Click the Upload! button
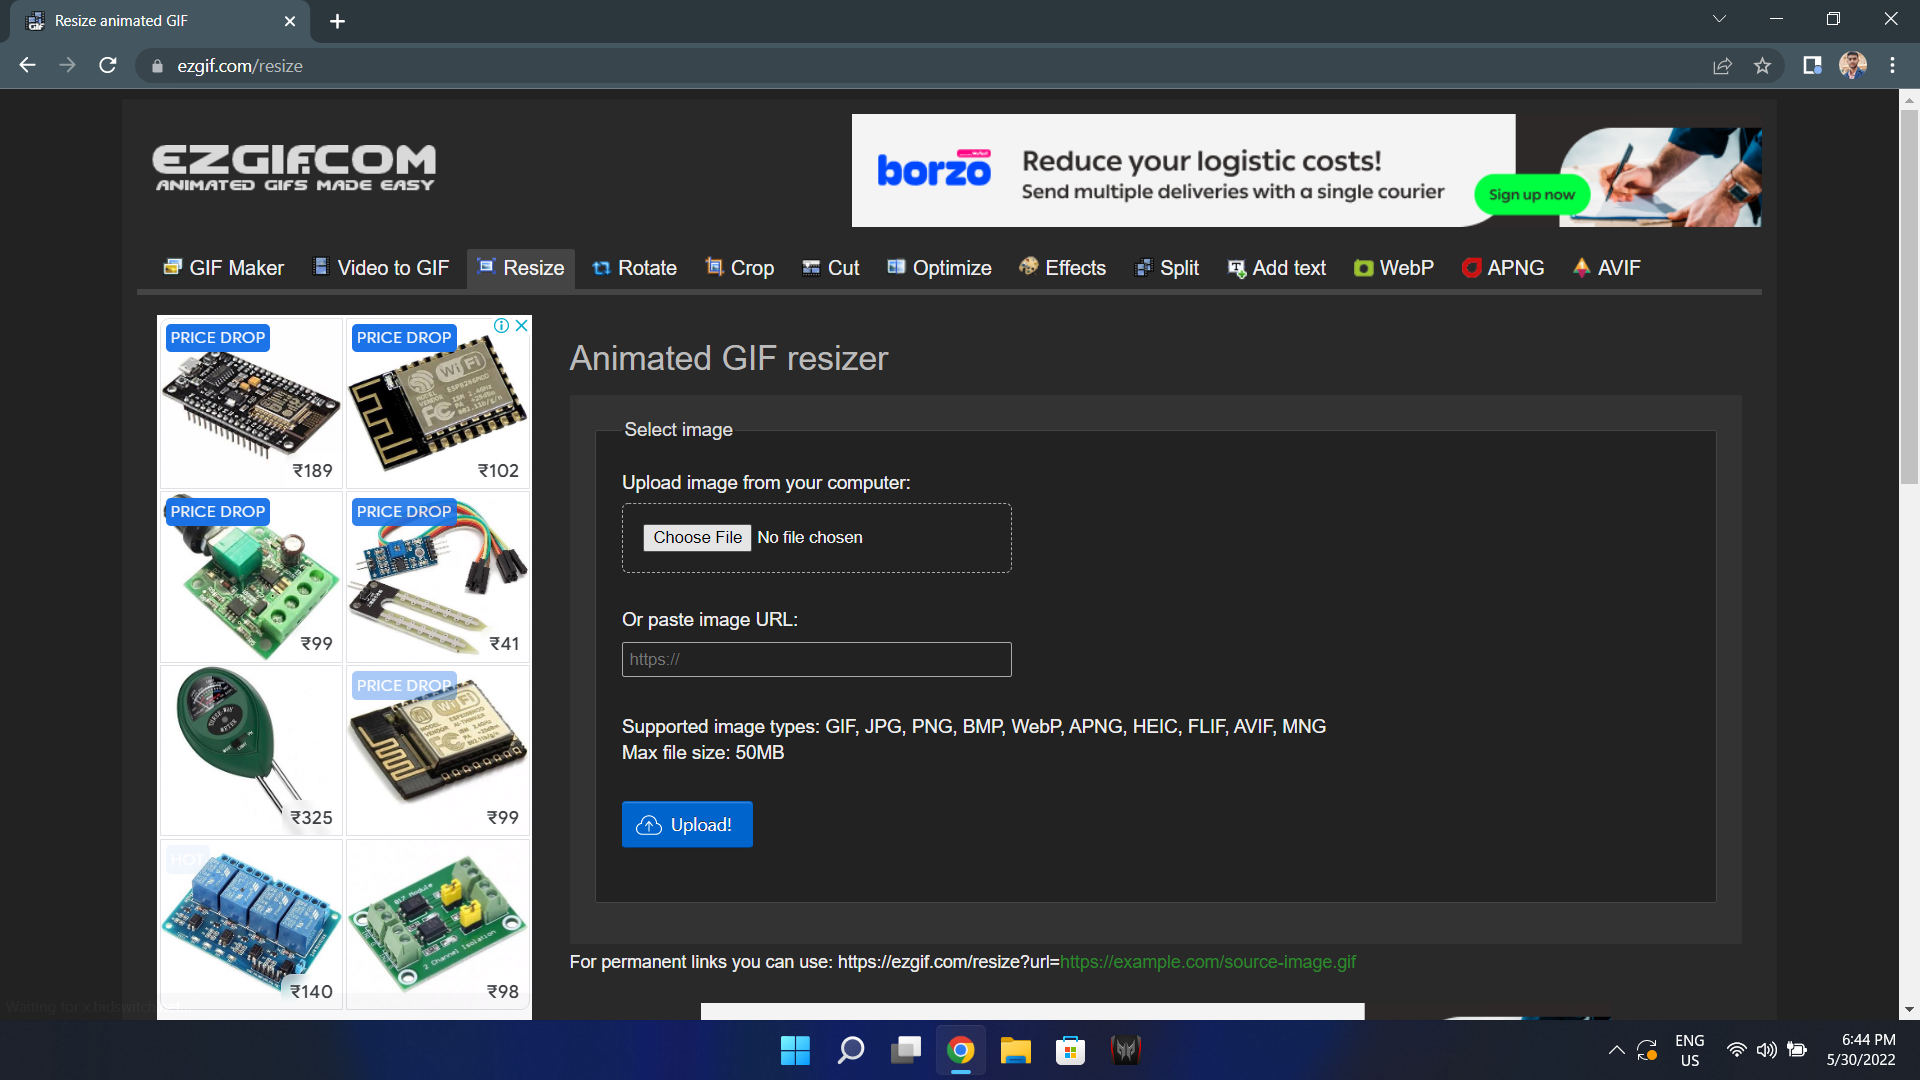The height and width of the screenshot is (1080, 1920). pyautogui.click(x=687, y=824)
